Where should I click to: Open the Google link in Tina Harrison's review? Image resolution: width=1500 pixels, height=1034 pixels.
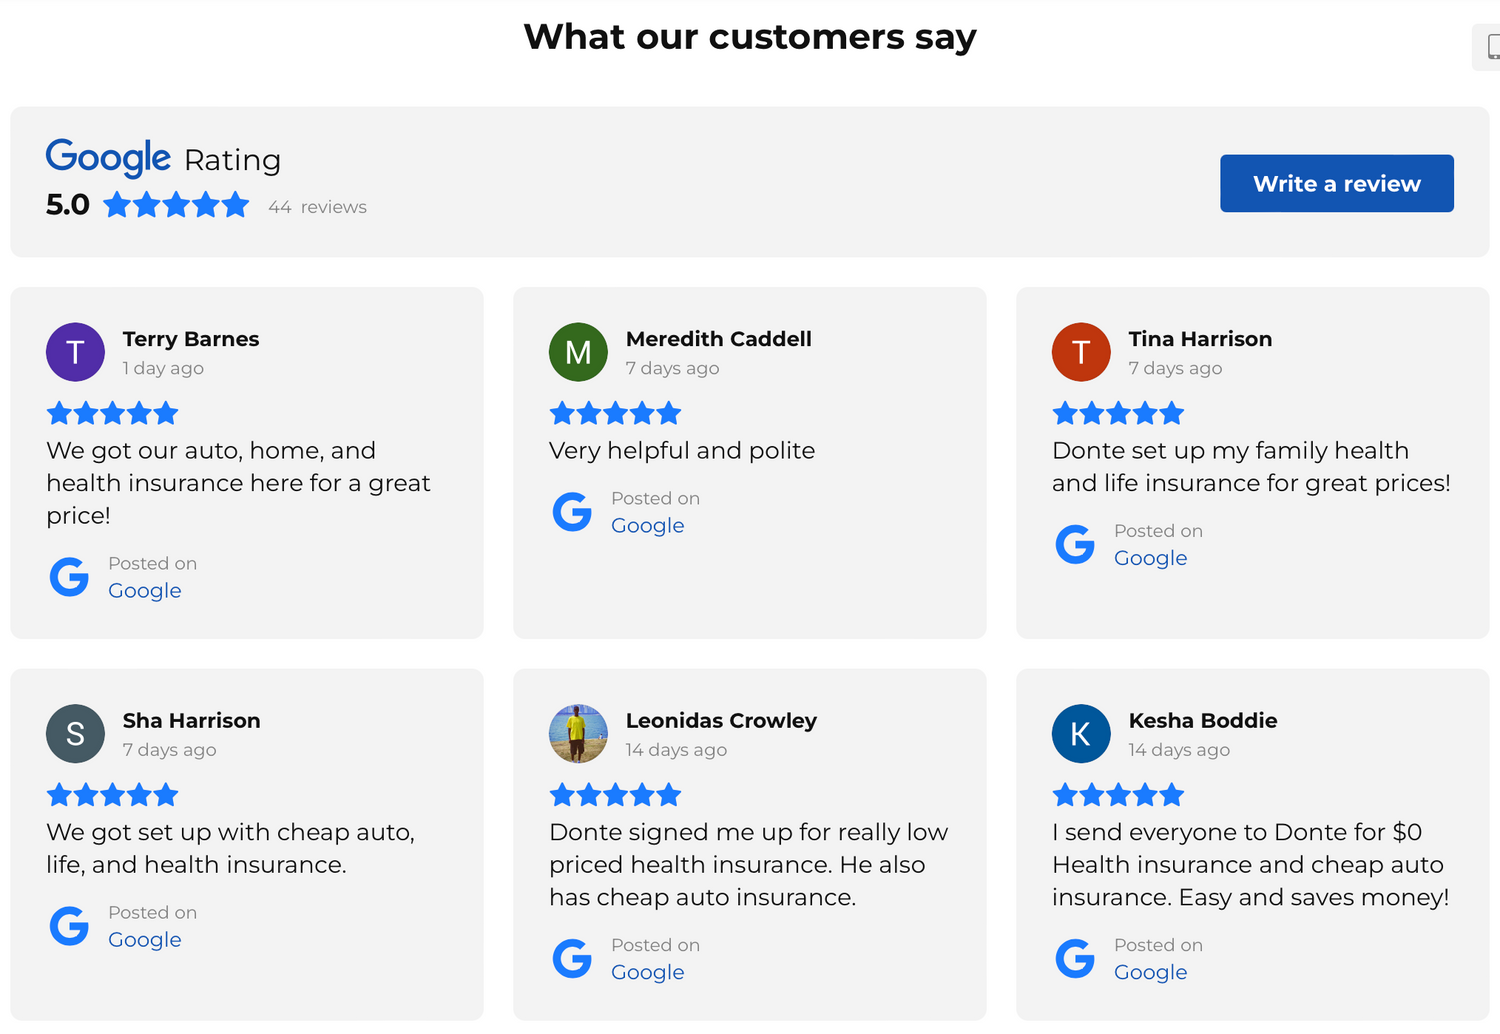tap(1150, 558)
